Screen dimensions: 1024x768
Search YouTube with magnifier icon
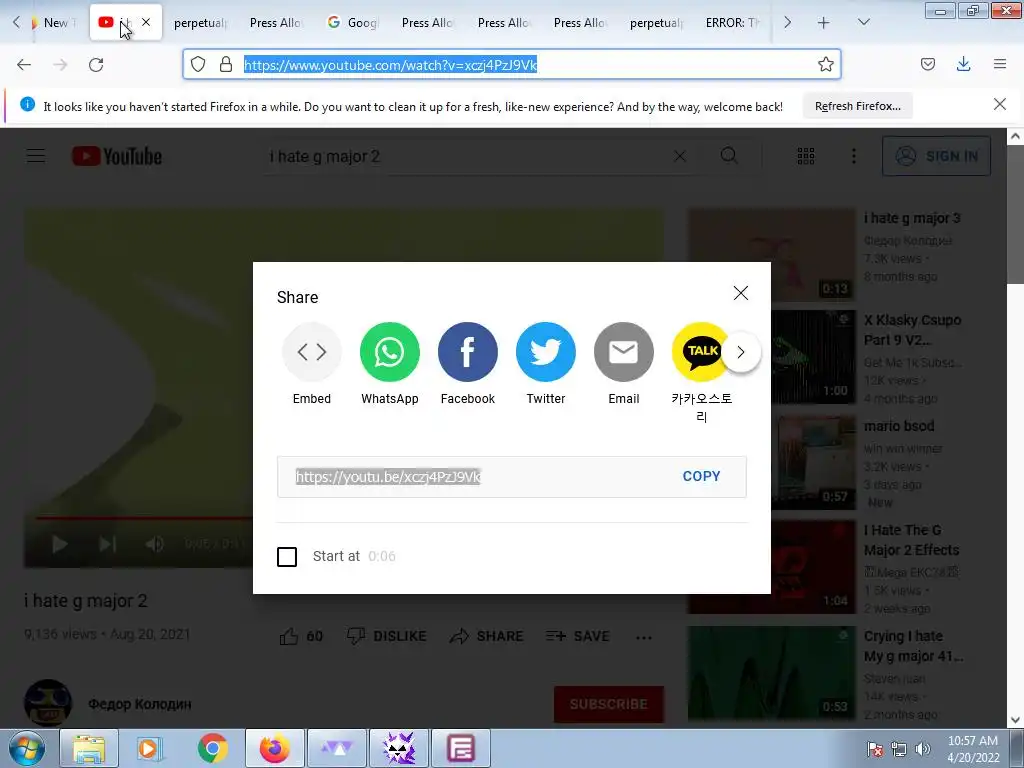coord(729,155)
